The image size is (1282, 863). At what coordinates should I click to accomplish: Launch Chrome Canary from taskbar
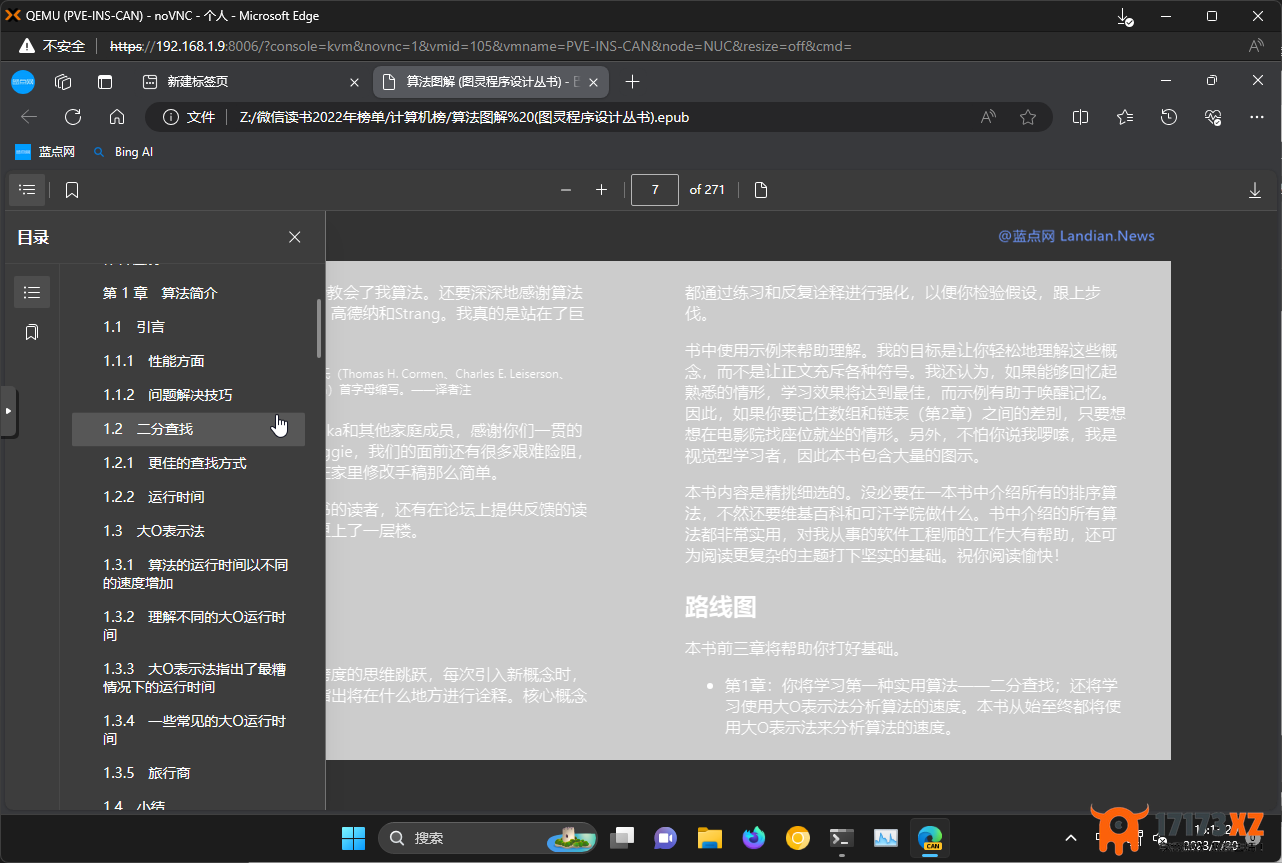coord(798,838)
